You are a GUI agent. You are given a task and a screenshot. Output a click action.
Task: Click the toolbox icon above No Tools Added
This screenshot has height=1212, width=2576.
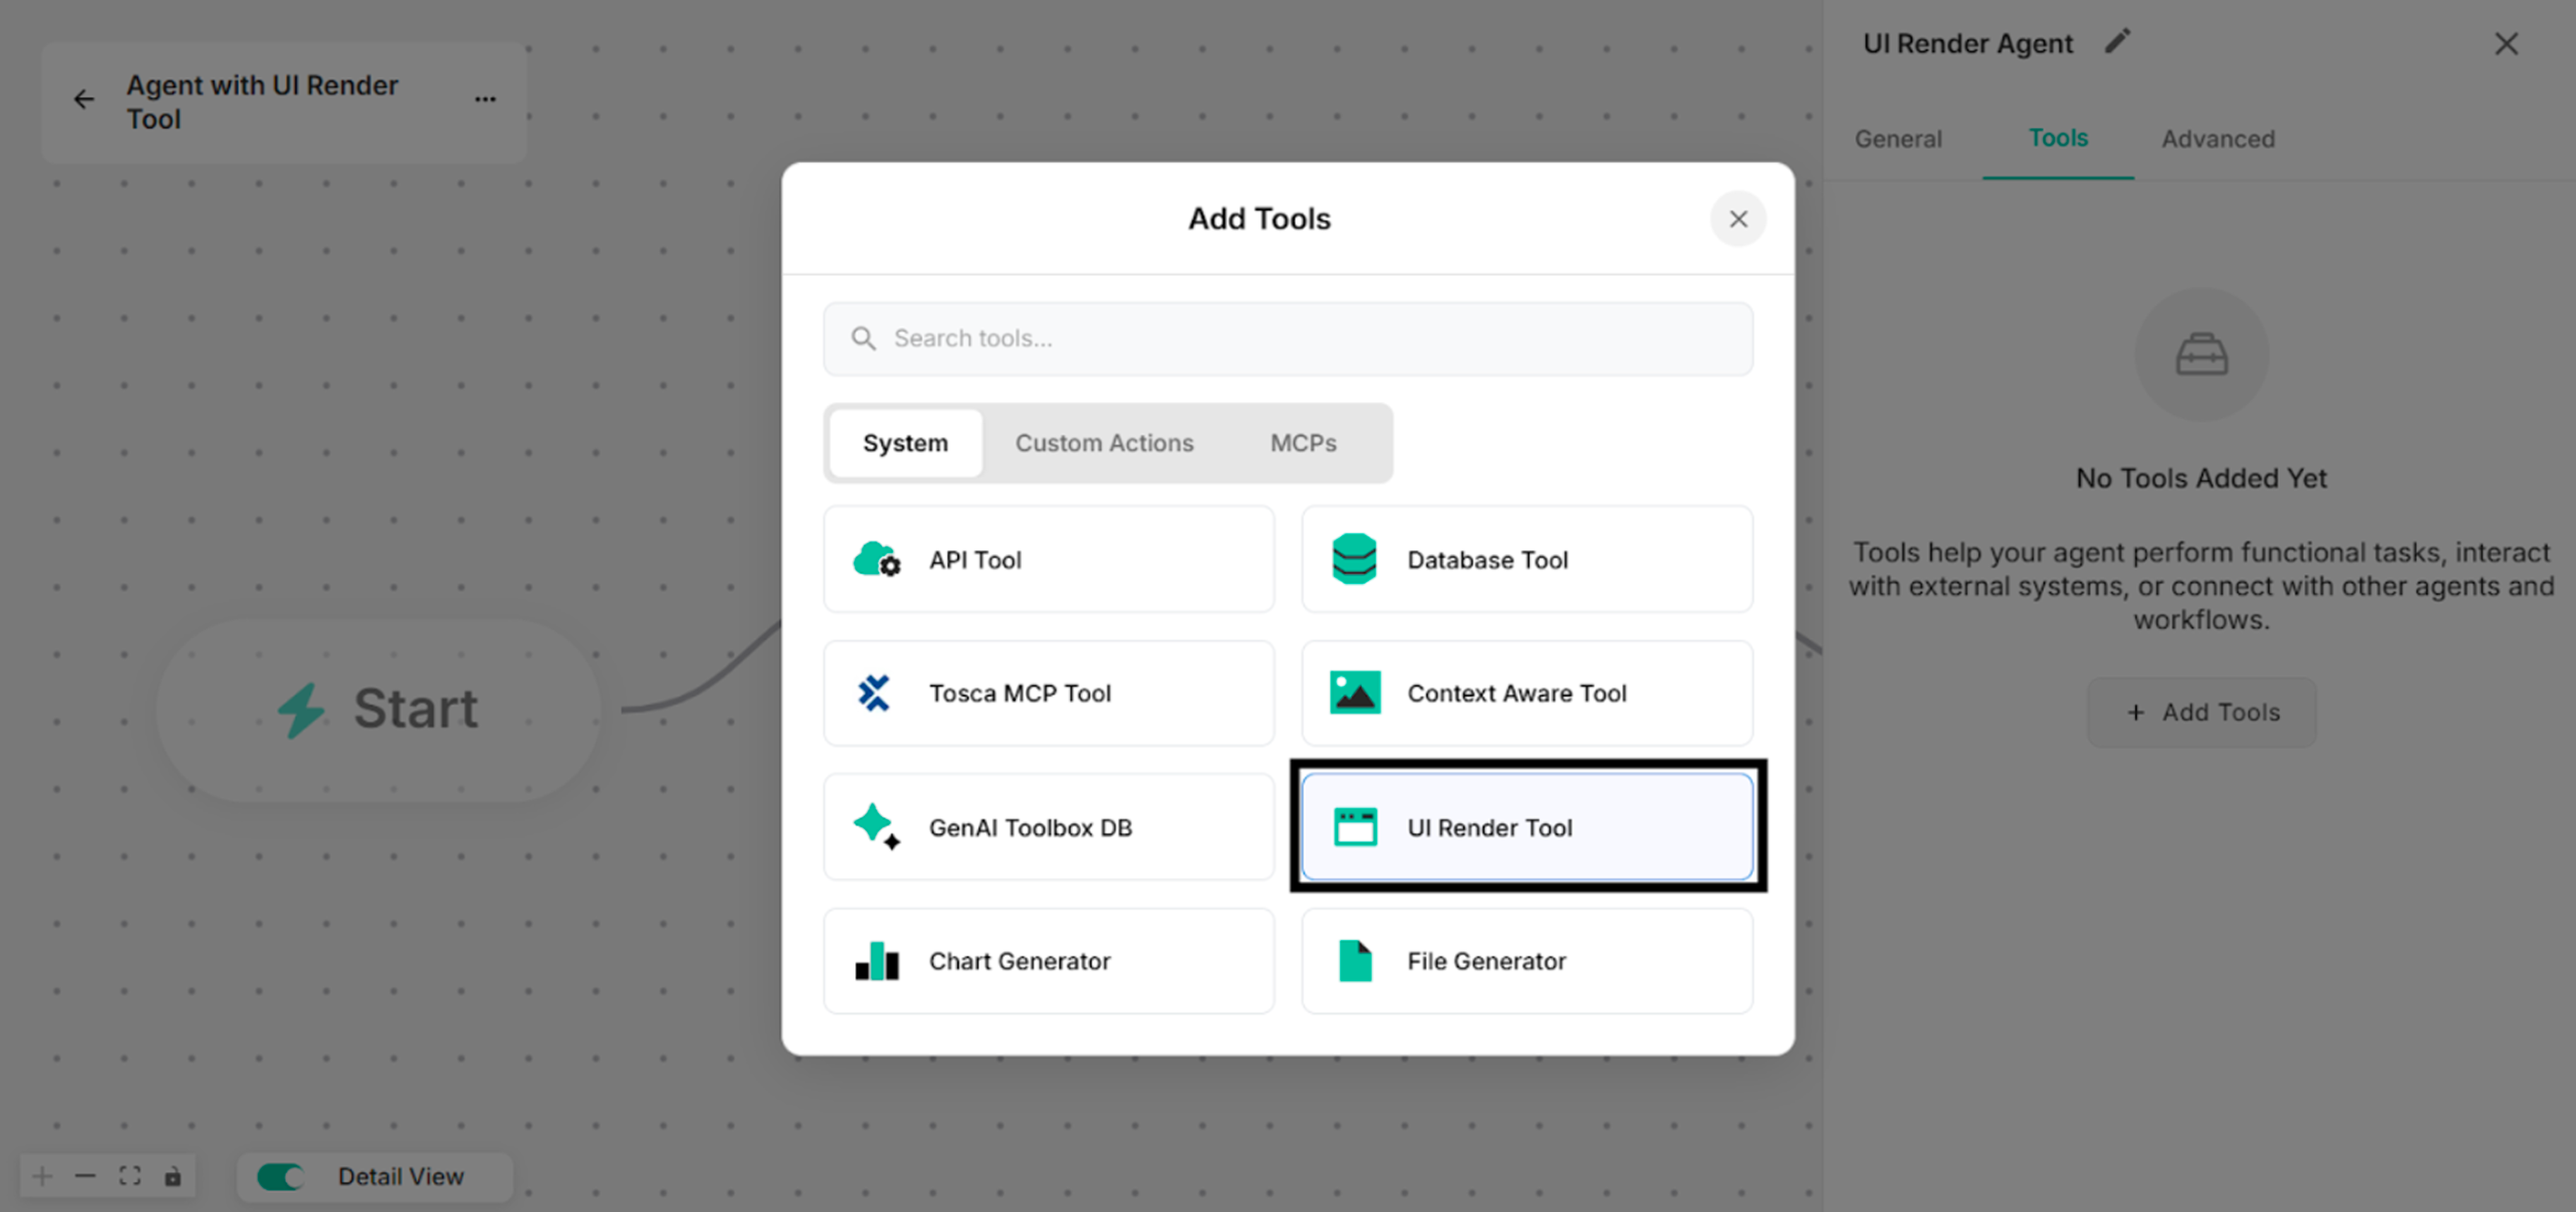[x=2202, y=354]
